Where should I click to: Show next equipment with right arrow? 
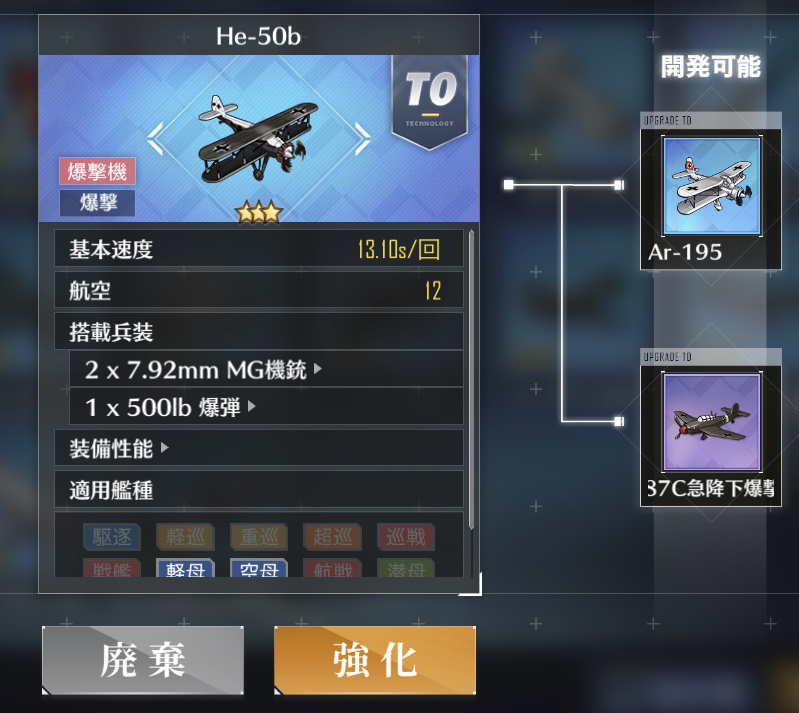coord(363,139)
